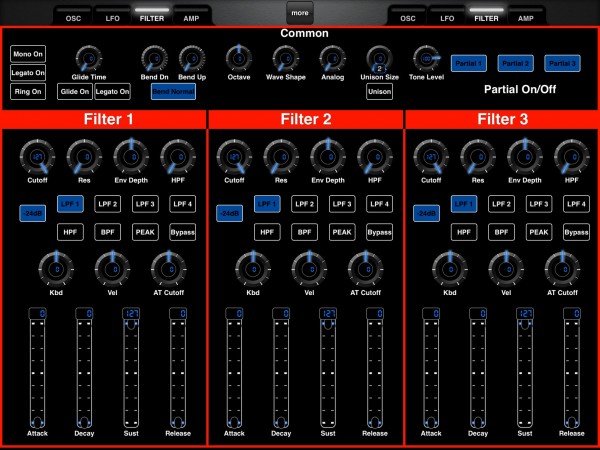This screenshot has width=600, height=450.
Task: Click the Filter 1 Release value box
Action: tap(178, 313)
